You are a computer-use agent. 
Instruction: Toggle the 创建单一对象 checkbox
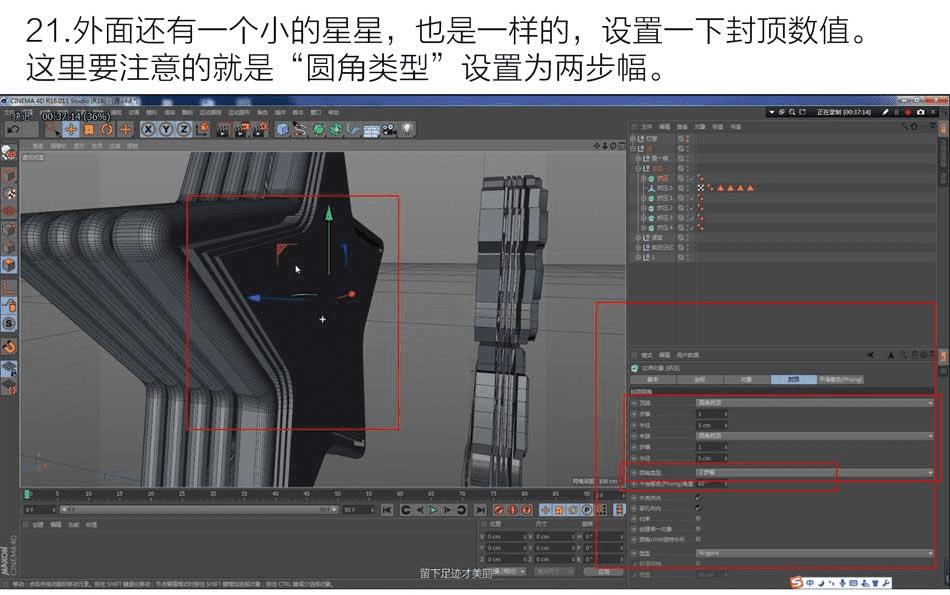click(699, 528)
